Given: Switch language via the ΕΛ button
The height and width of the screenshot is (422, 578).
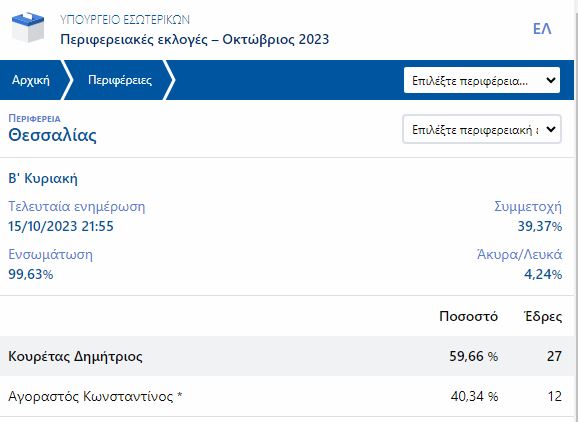Looking at the screenshot, I should click(542, 29).
